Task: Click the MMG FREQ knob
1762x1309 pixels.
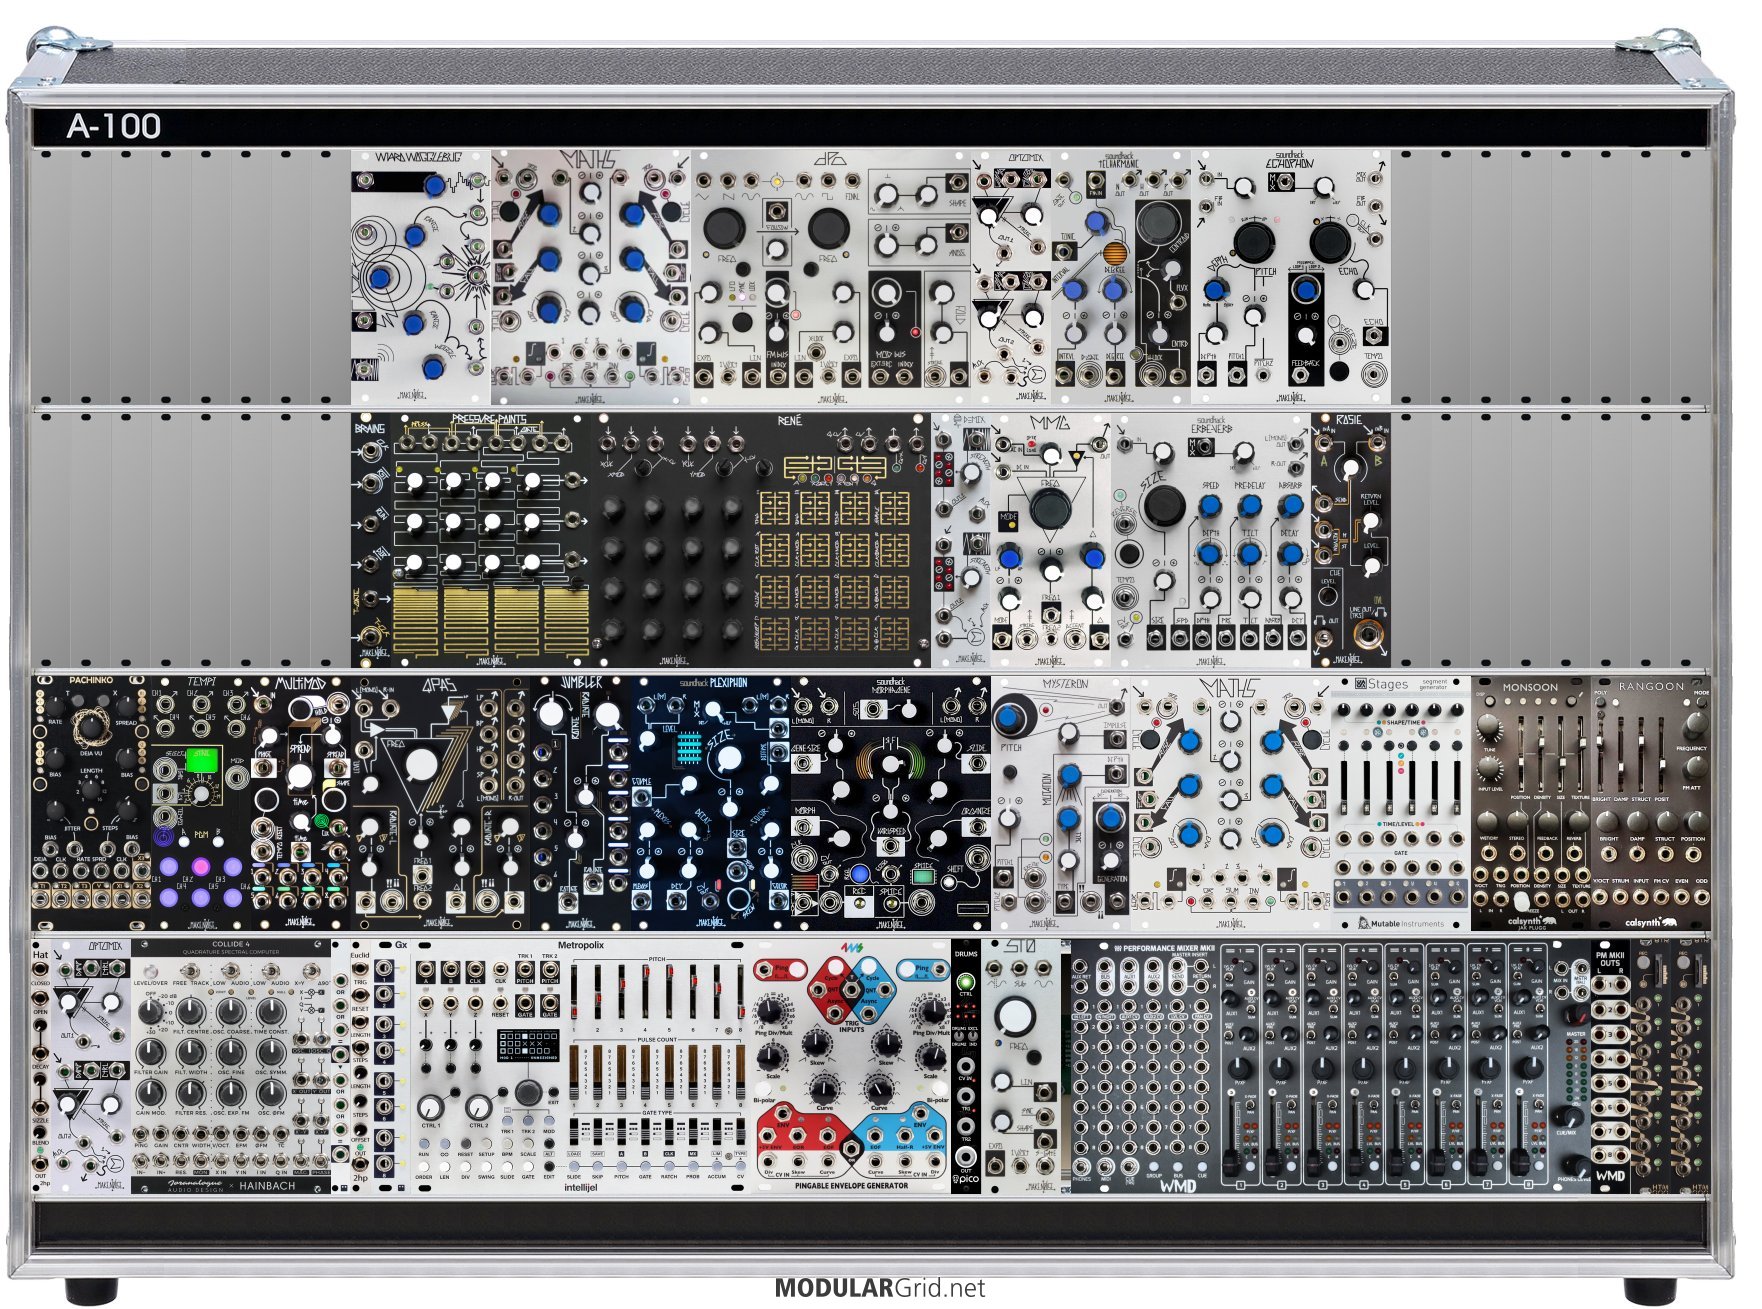Action: click(1050, 510)
